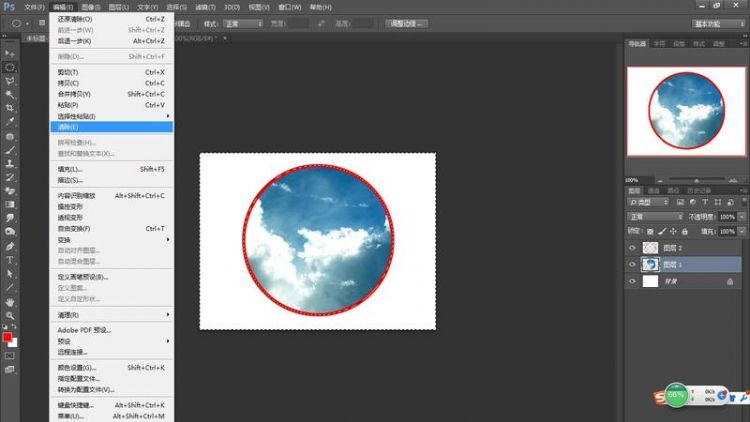Click the 调整边缘 button in options bar

tap(409, 22)
